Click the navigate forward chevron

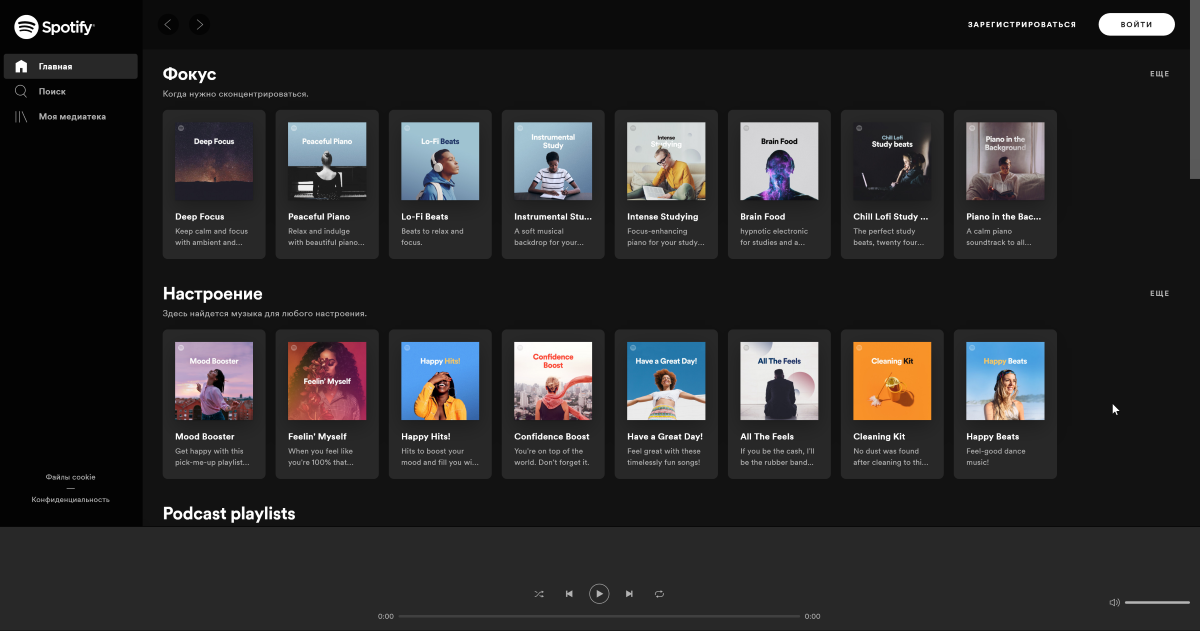point(198,23)
